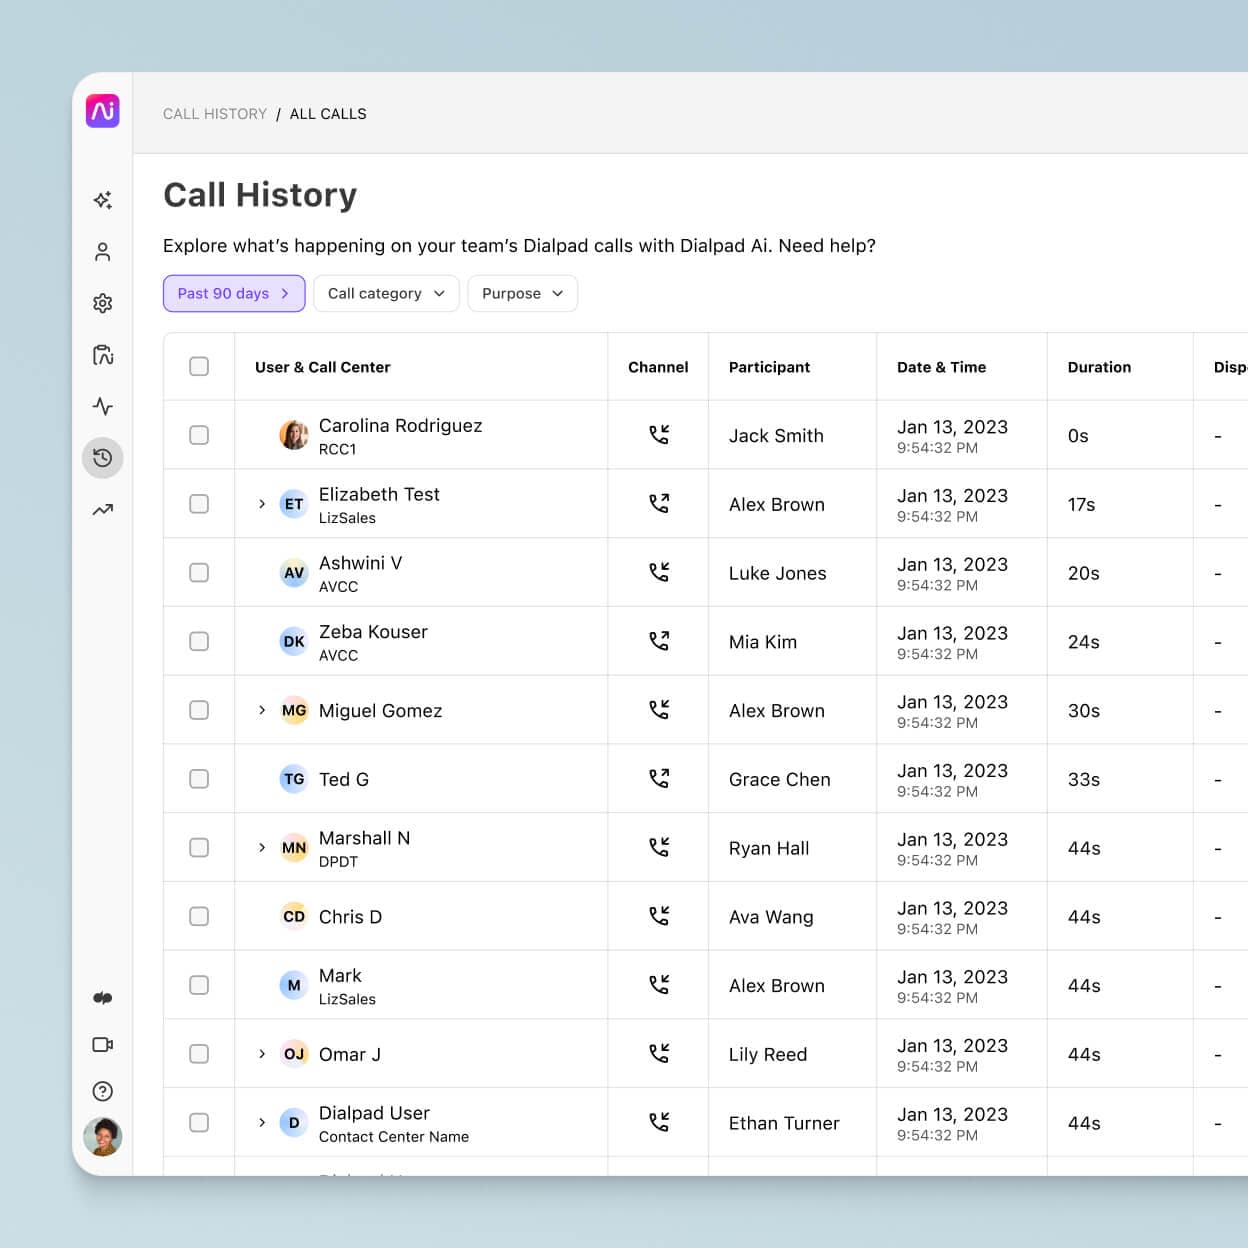Check the checkbox for Carolina Rodriguez's call
The width and height of the screenshot is (1248, 1248).
(x=198, y=435)
